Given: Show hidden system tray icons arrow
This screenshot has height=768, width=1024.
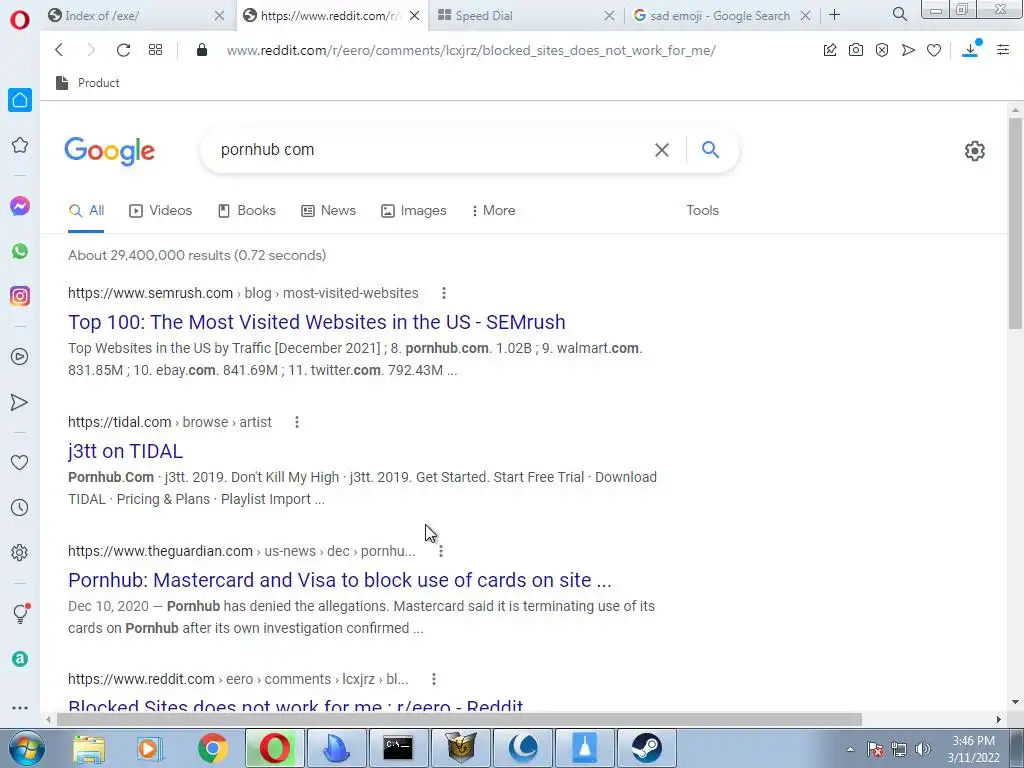Looking at the screenshot, I should pyautogui.click(x=850, y=749).
